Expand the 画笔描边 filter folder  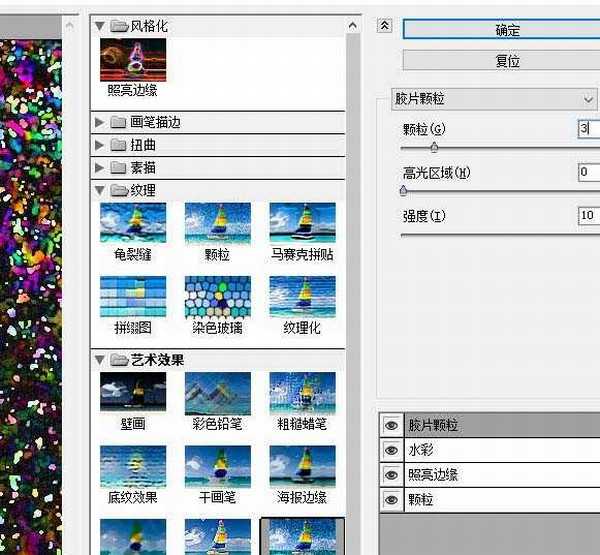(100, 122)
